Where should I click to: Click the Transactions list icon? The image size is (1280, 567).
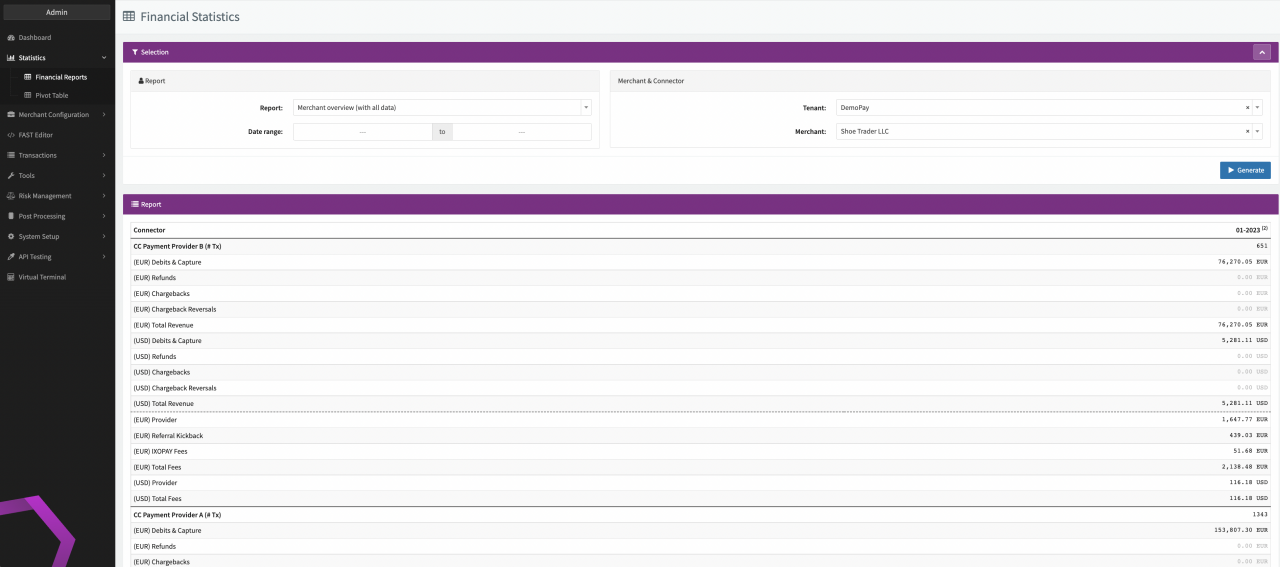coord(10,156)
